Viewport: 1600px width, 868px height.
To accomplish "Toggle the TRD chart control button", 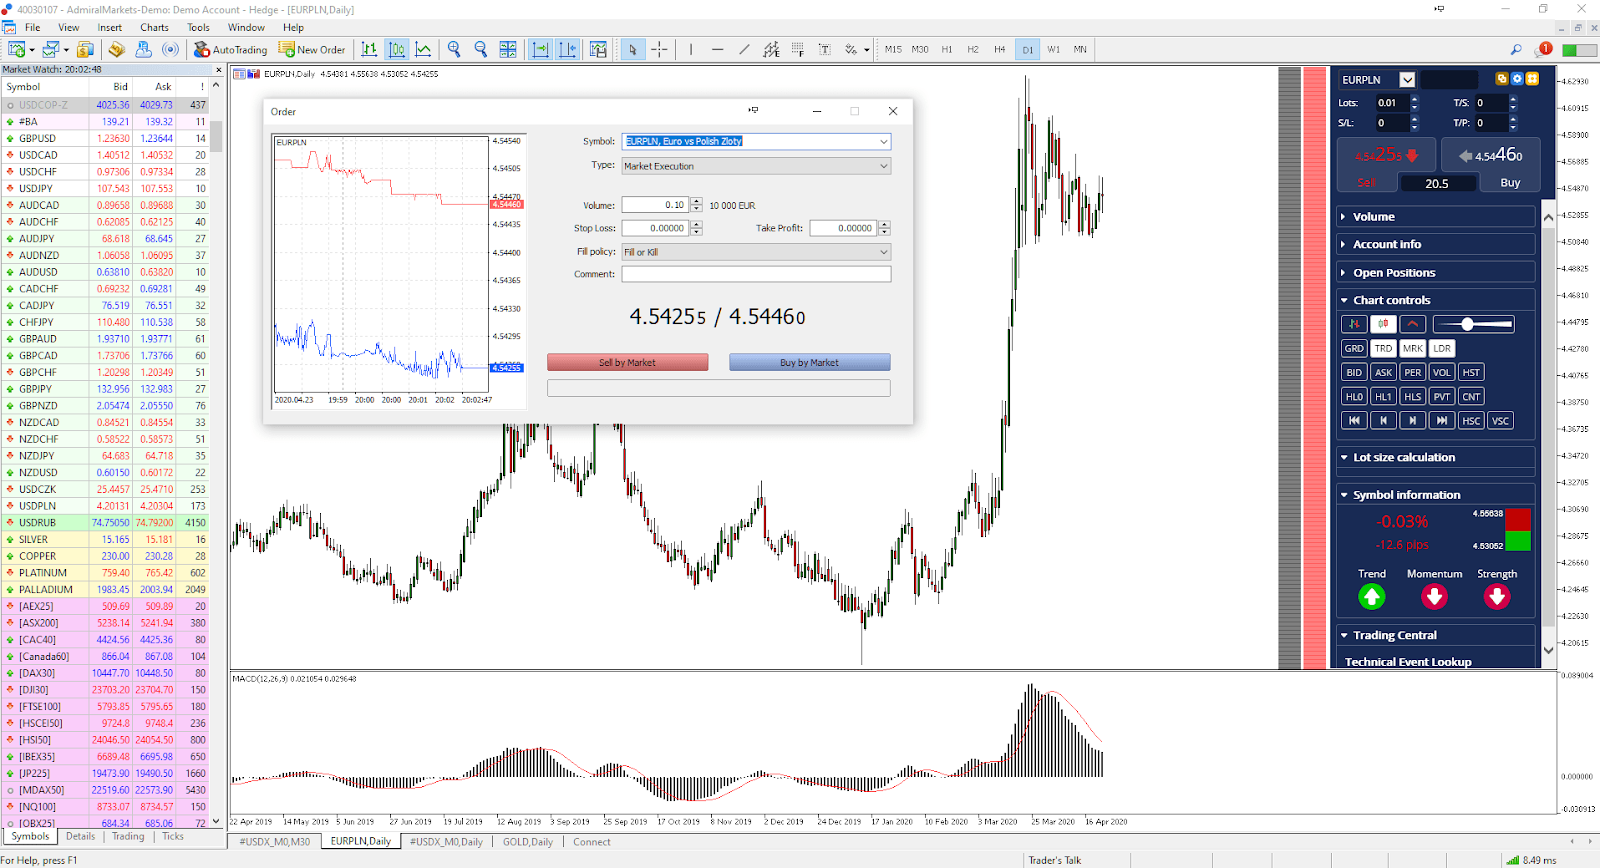I will click(1383, 348).
